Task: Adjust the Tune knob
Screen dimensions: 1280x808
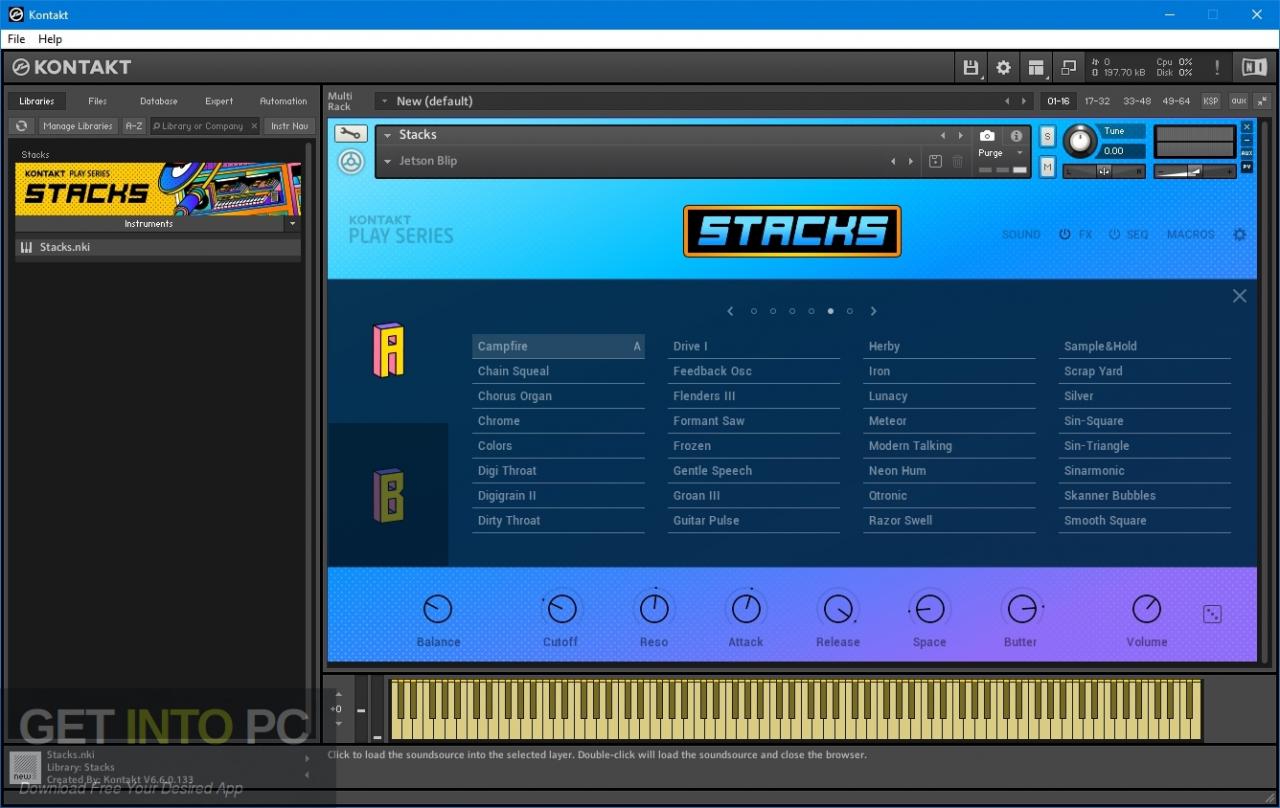Action: click(1080, 141)
